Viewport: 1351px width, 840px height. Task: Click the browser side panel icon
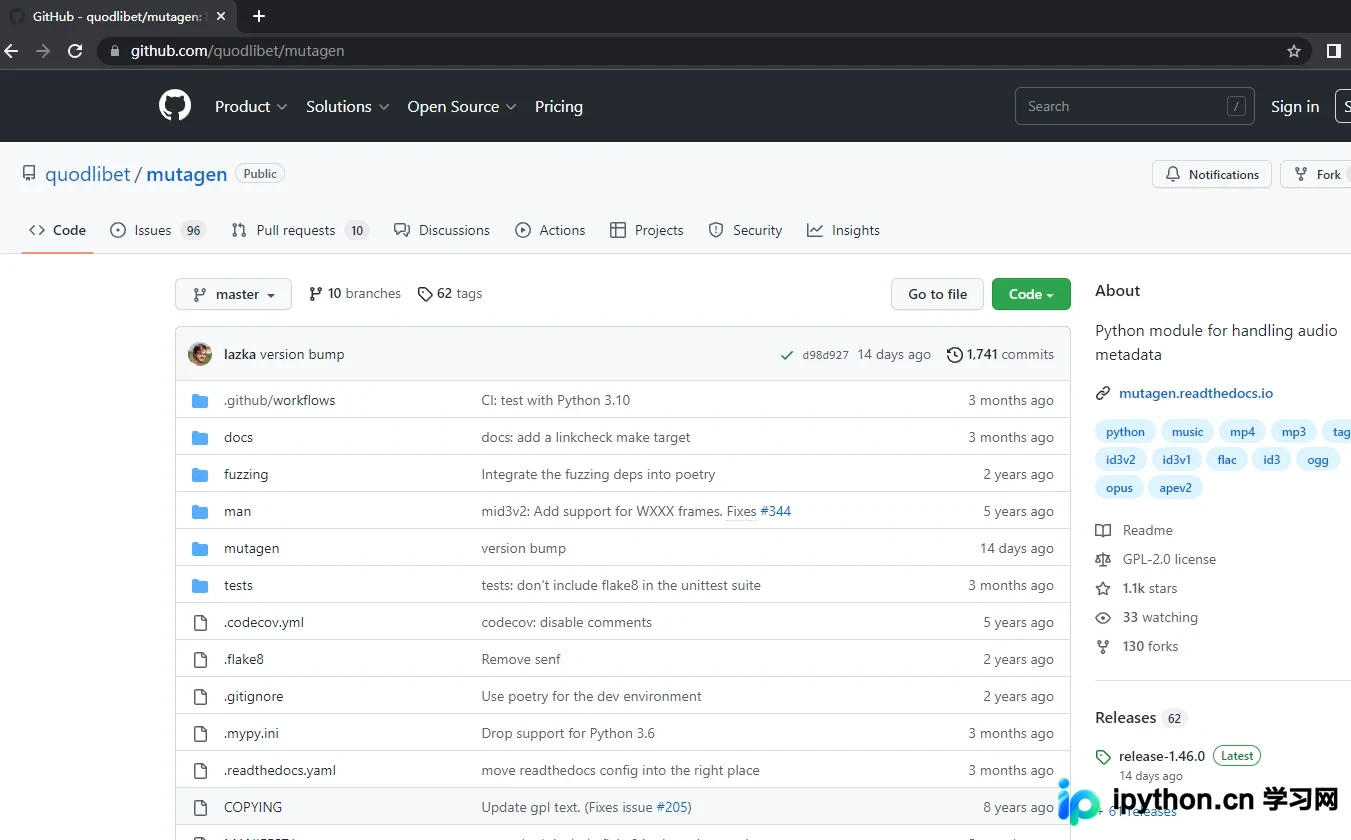[x=1333, y=51]
